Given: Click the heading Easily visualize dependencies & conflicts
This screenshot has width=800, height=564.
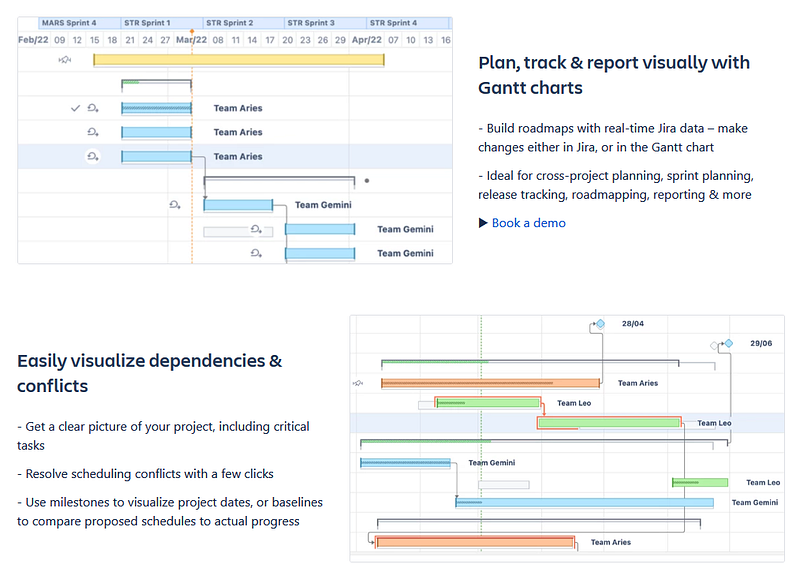Looking at the screenshot, I should (x=149, y=373).
